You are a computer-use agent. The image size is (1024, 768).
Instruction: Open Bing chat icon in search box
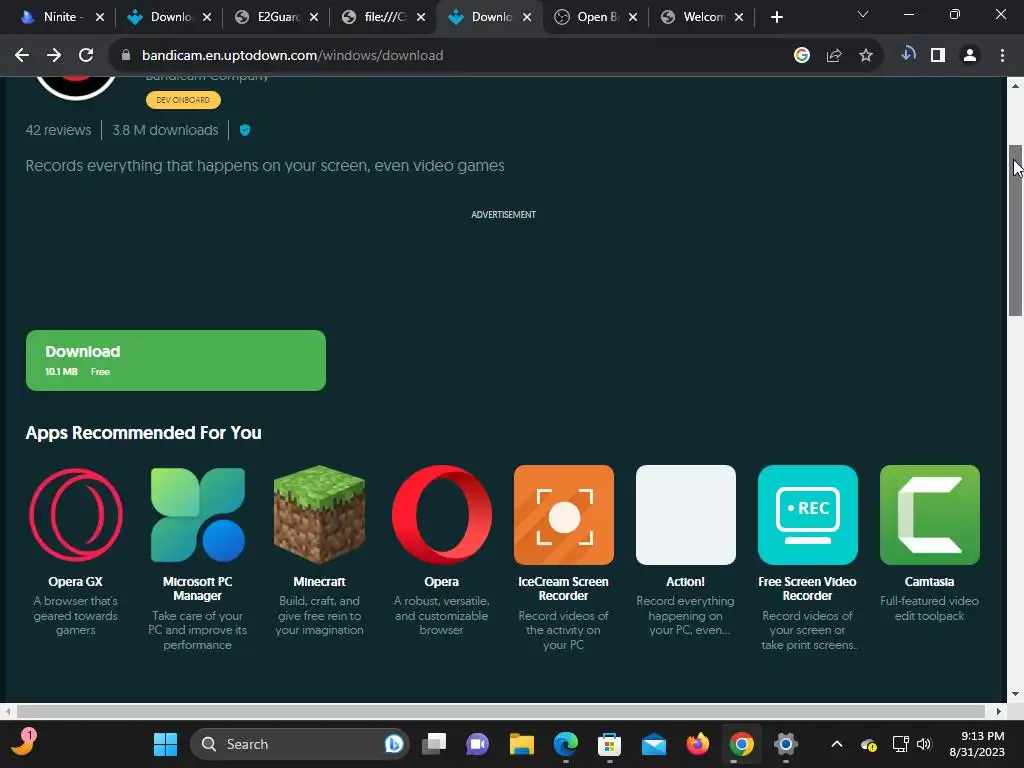pyautogui.click(x=394, y=744)
